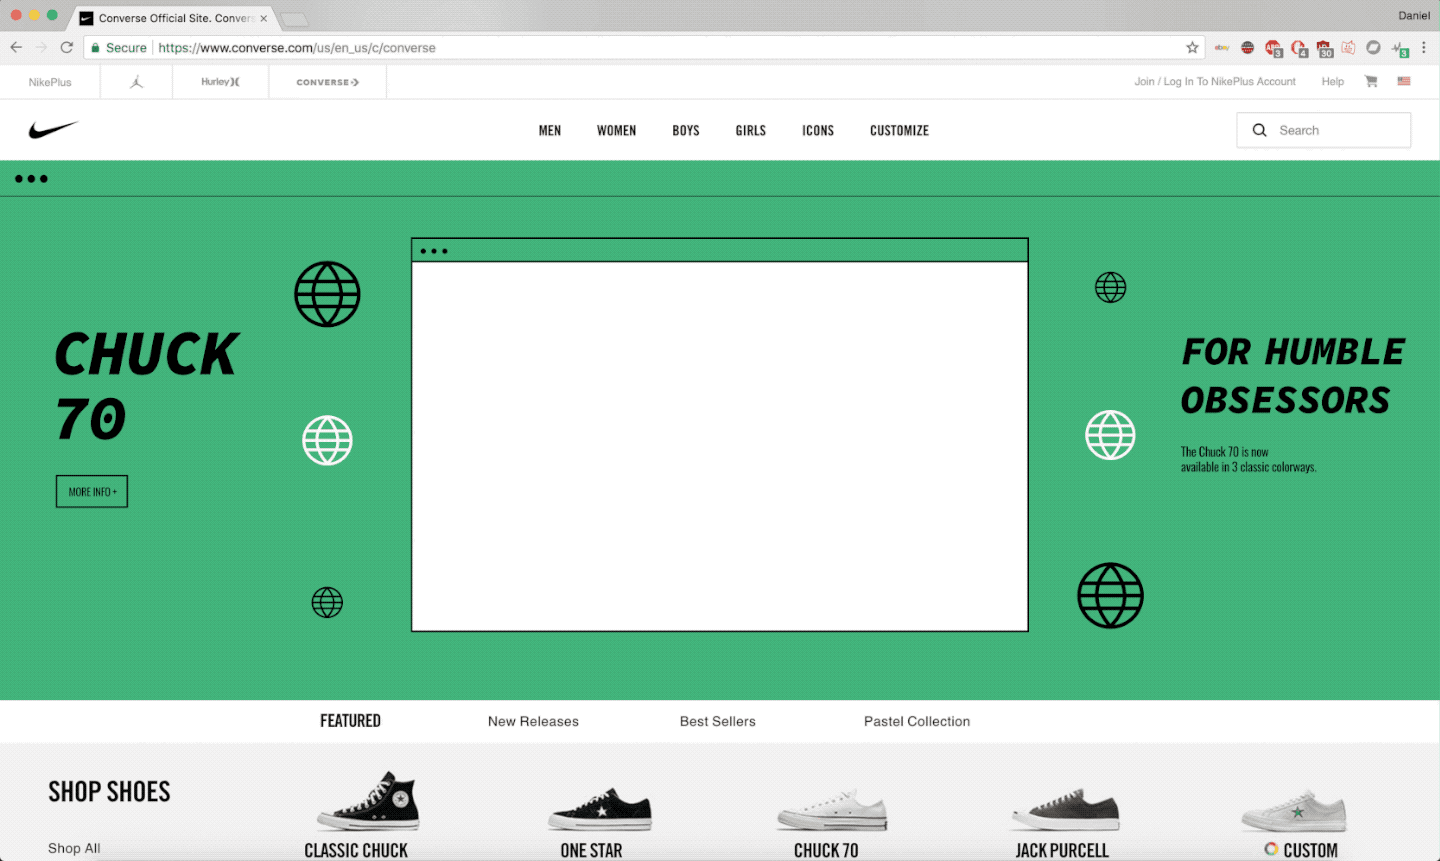
Task: Open a new browser tab
Action: pos(294,19)
